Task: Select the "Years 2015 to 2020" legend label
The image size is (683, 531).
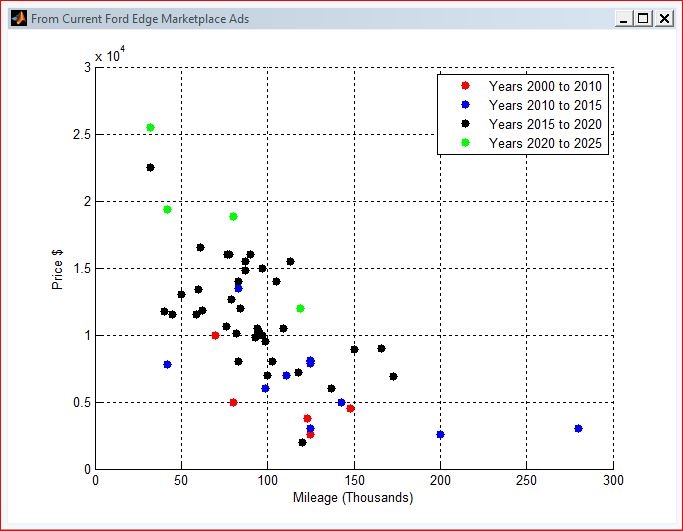Action: (544, 124)
